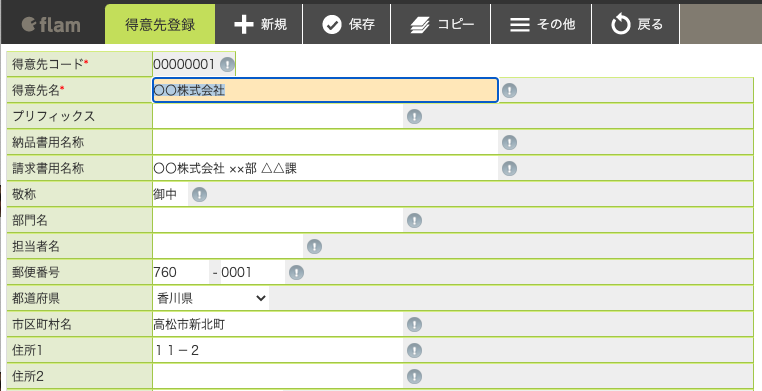Open the 都道府県 dropdown showing 香川県
This screenshot has width=762, height=391.
click(x=211, y=298)
